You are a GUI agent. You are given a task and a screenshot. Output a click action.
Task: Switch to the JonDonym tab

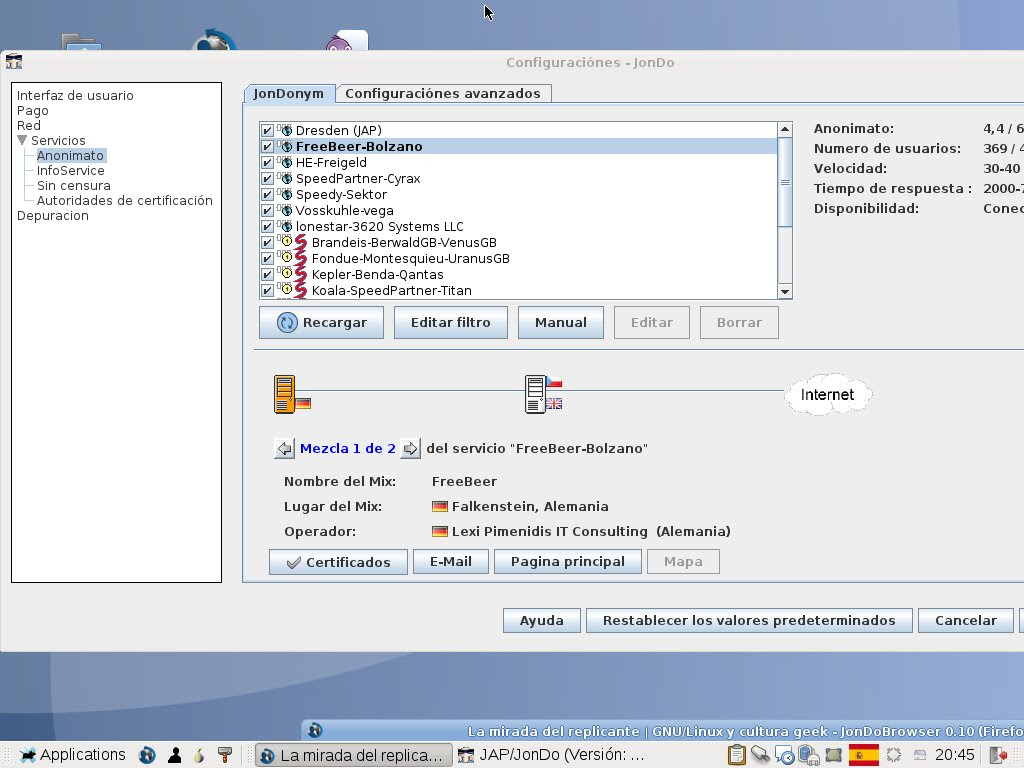point(289,93)
